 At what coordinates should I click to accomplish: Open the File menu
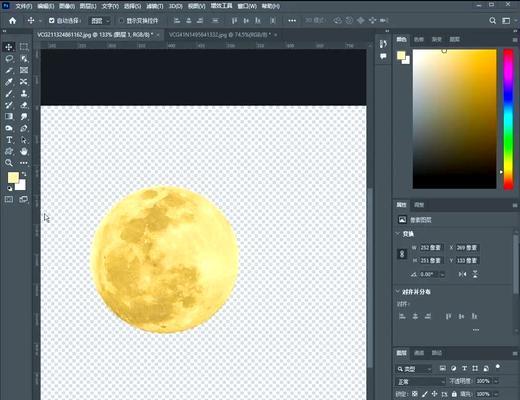click(x=24, y=6)
